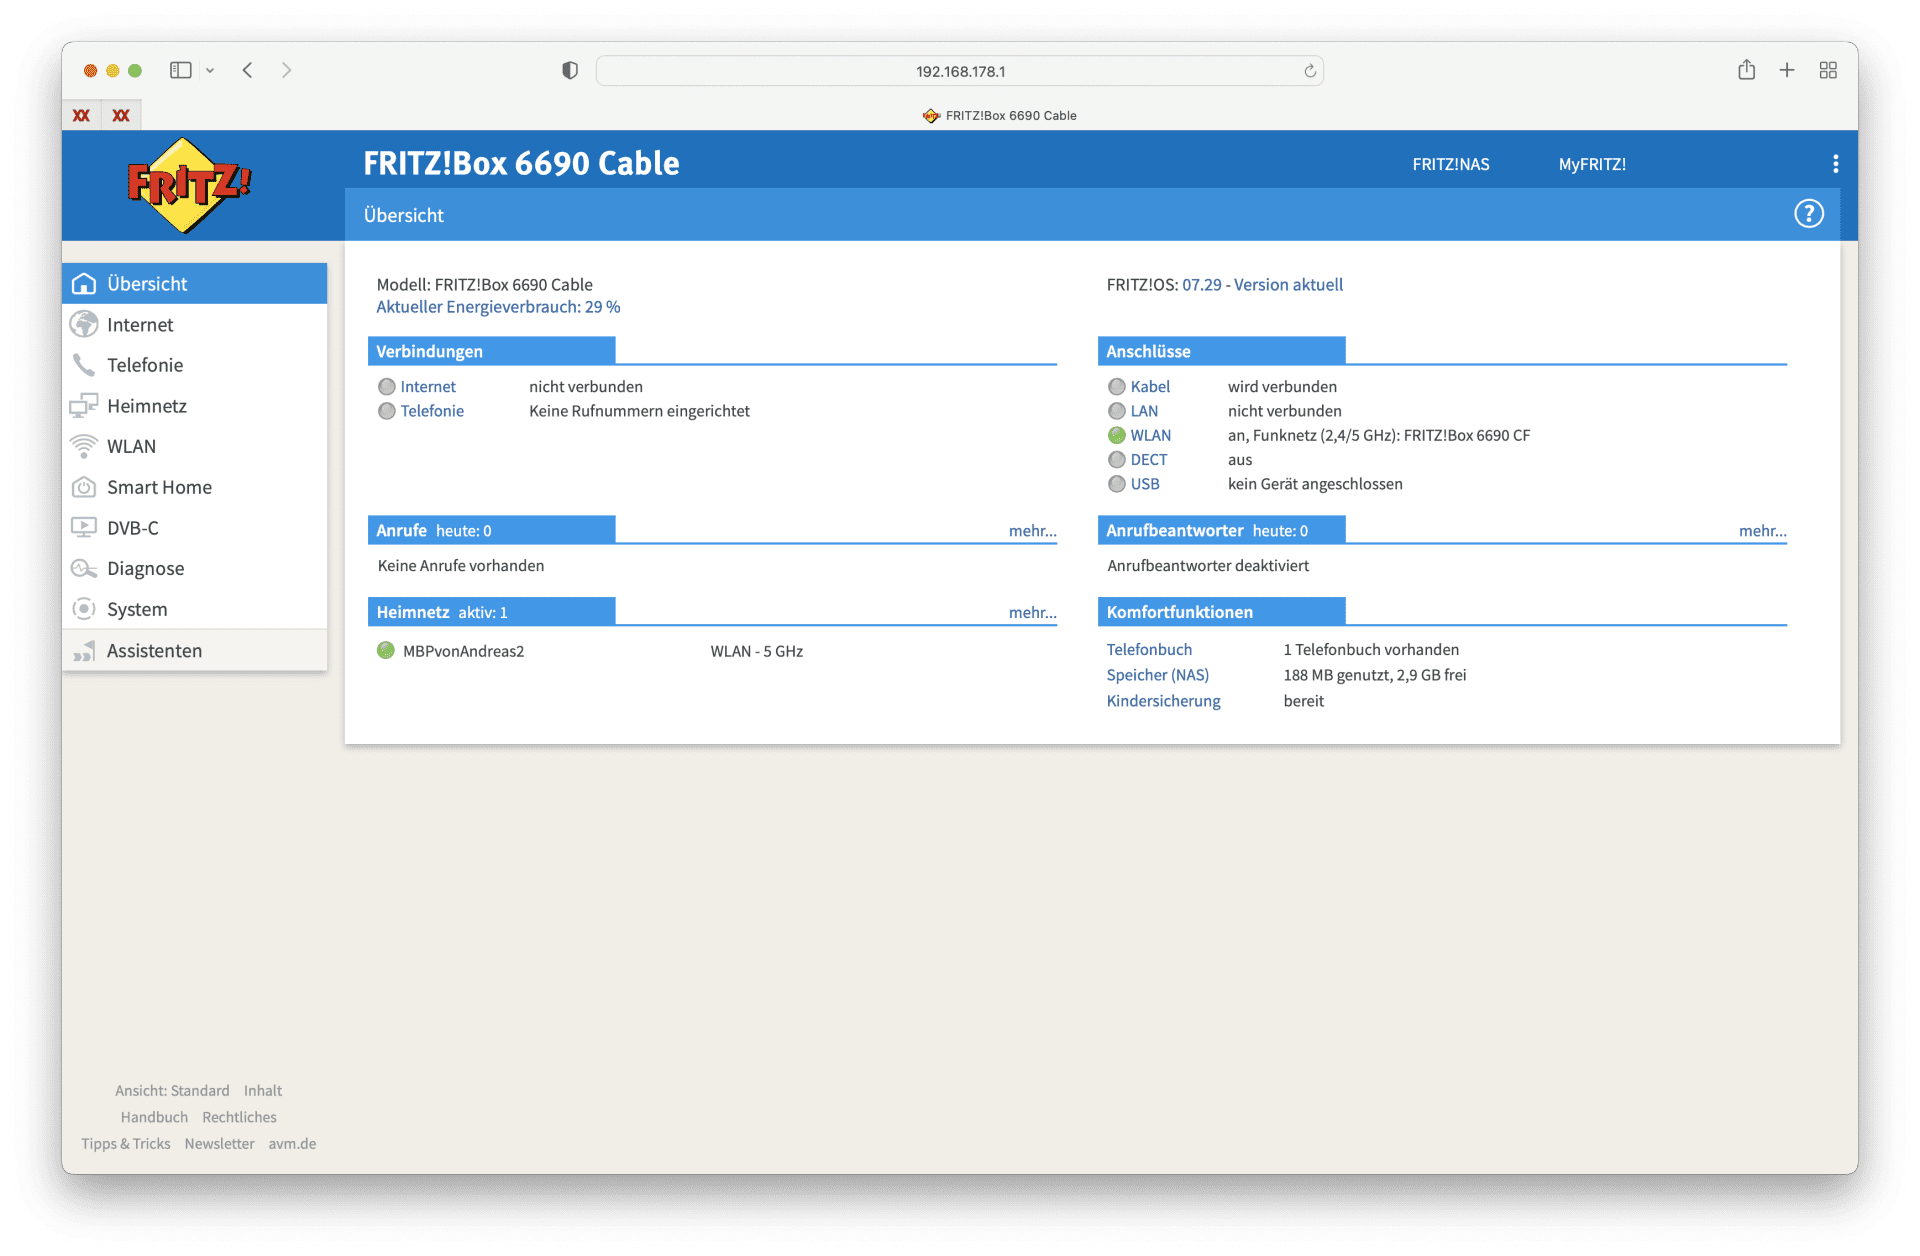Open System menu in sidebar
1920x1256 pixels.
click(x=194, y=609)
